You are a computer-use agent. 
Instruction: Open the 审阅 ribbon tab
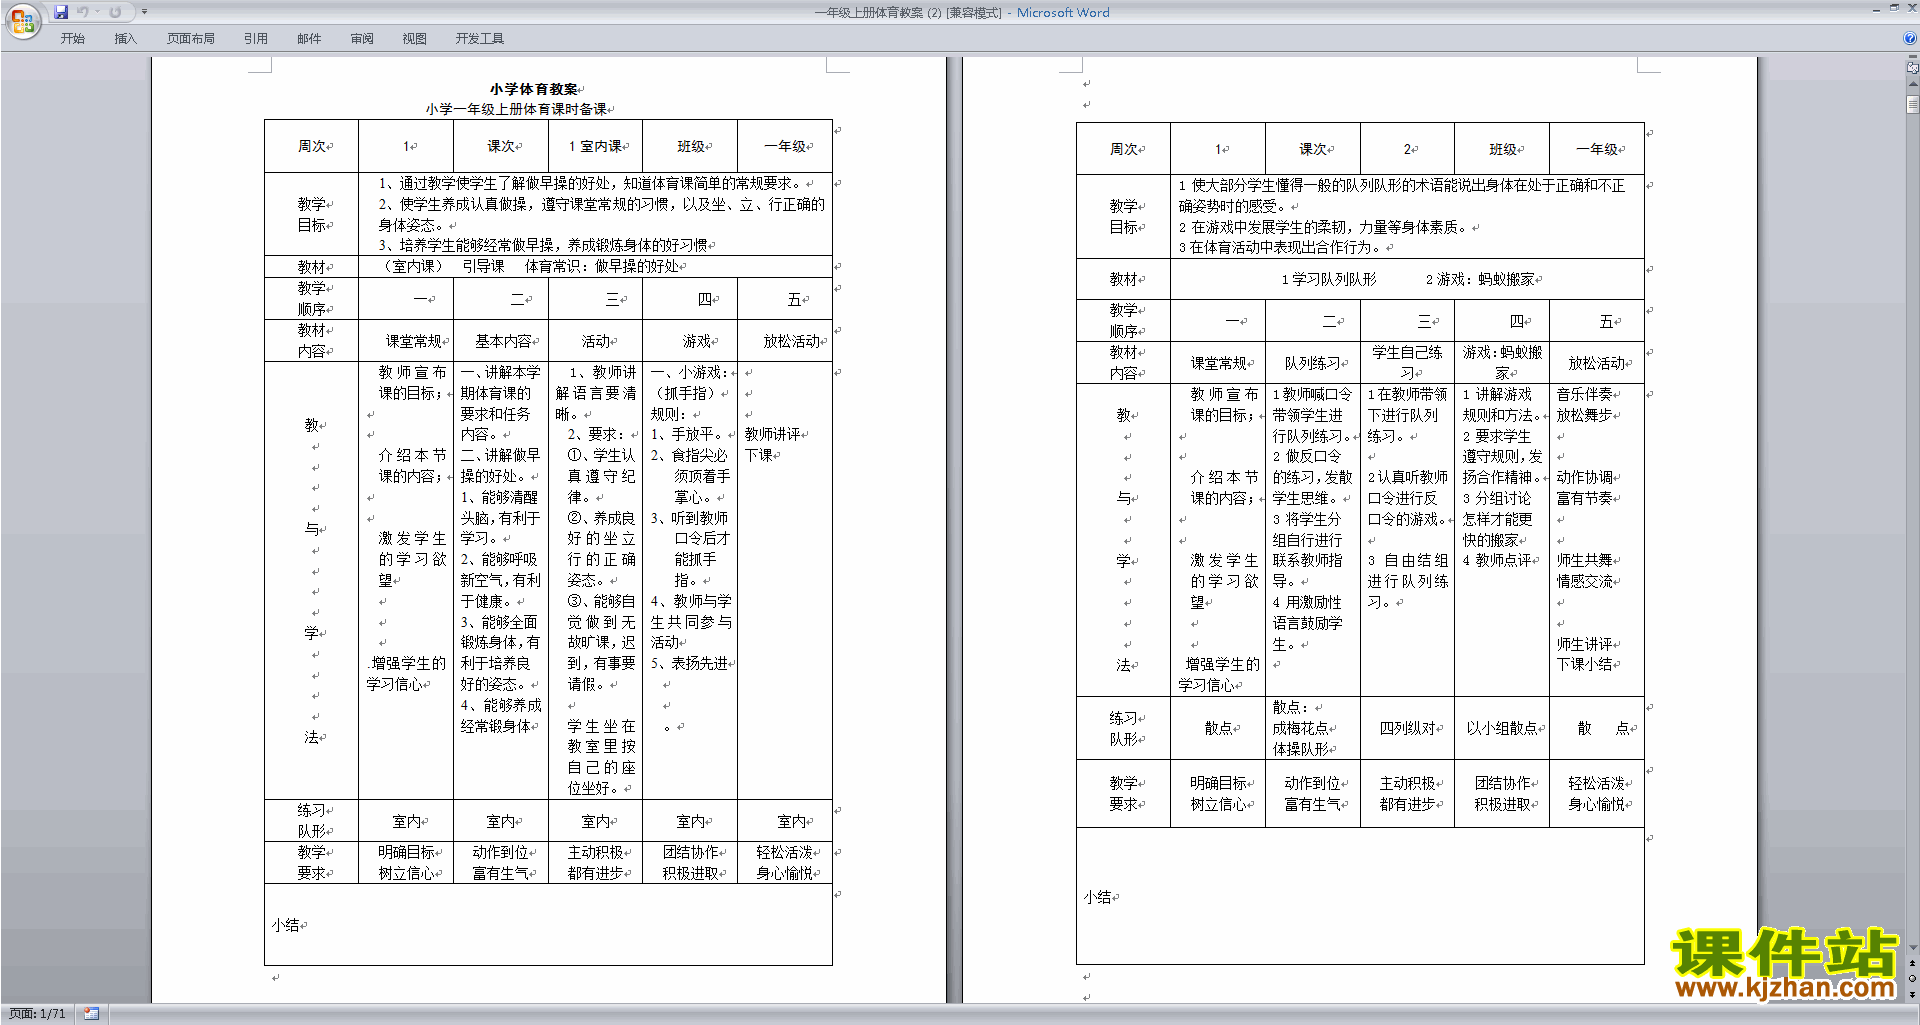(x=362, y=38)
